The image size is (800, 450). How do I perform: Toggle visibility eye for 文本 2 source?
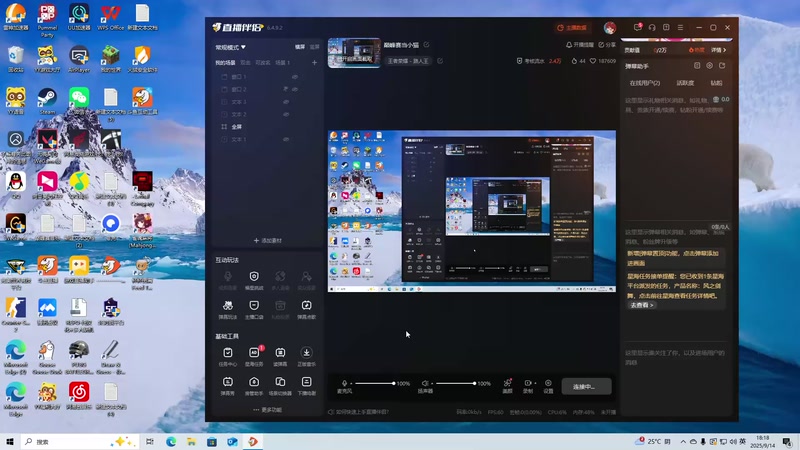tap(286, 114)
